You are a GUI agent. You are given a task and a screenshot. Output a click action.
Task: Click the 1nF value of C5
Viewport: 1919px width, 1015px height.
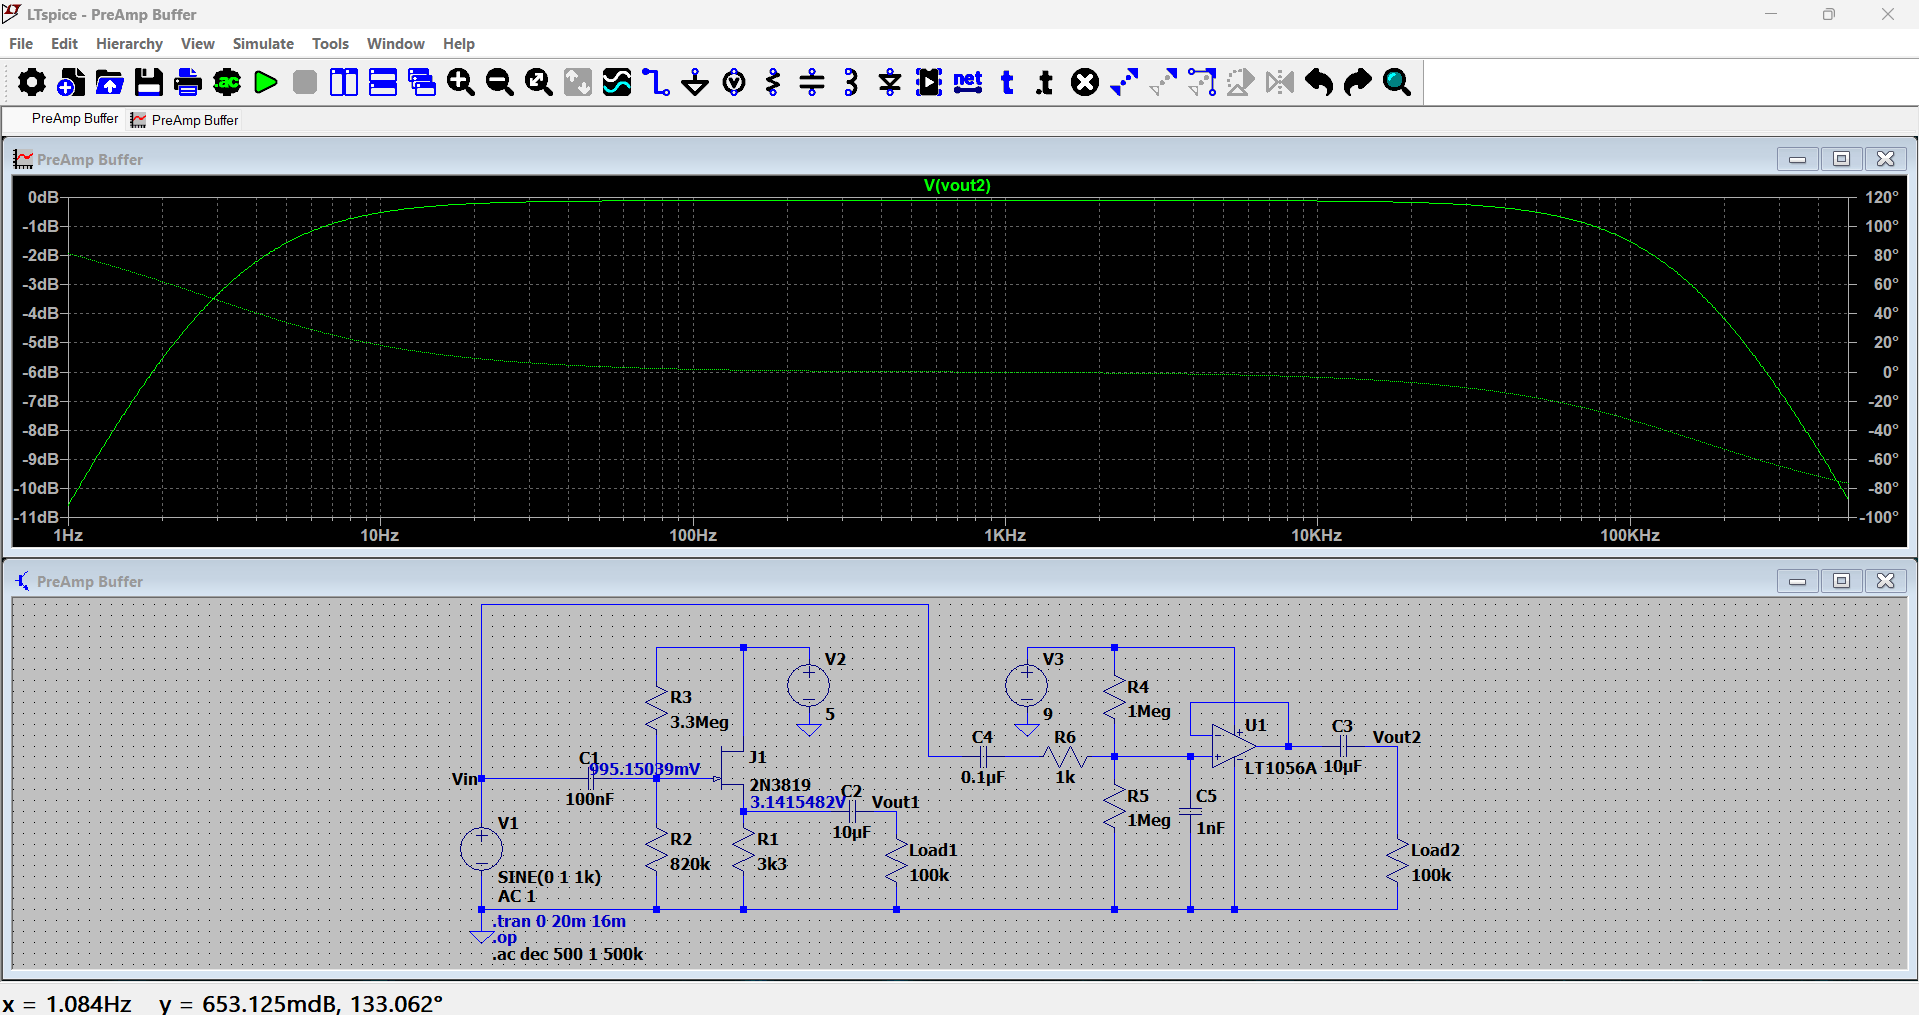click(1210, 828)
